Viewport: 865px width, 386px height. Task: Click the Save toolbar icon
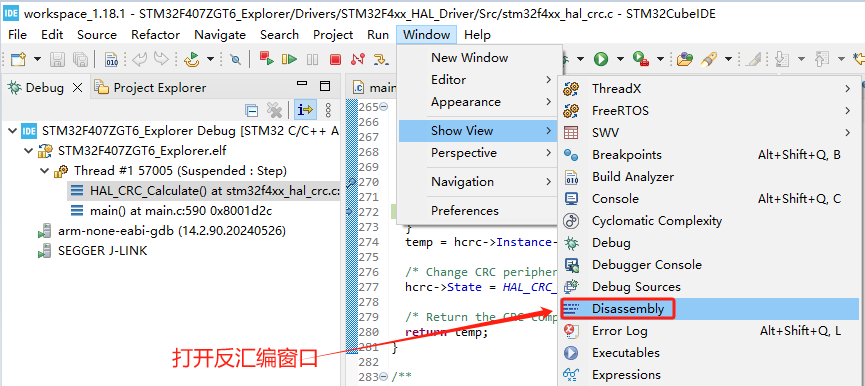pyautogui.click(x=57, y=59)
